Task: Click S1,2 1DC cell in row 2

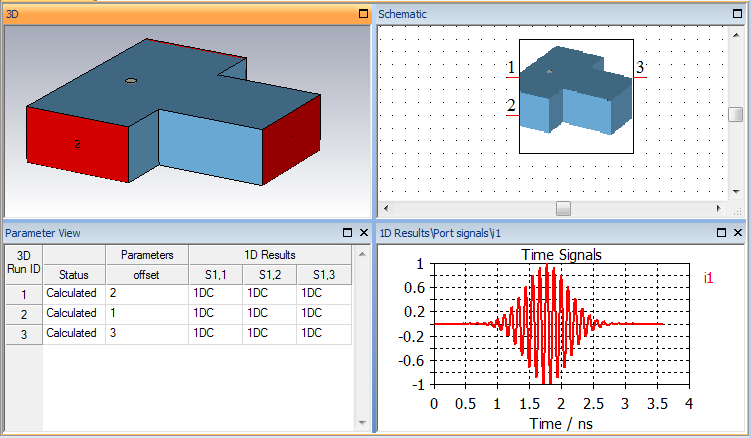Action: click(x=270, y=313)
